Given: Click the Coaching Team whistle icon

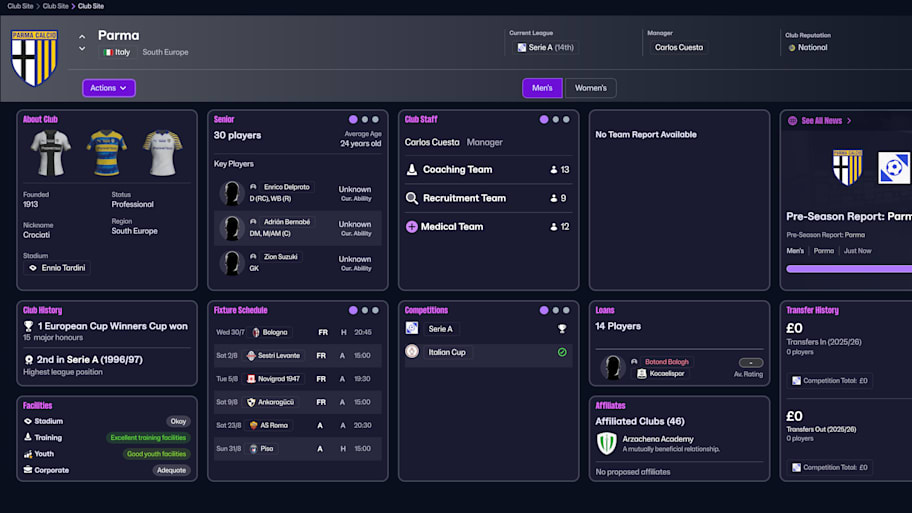Looking at the screenshot, I should coord(411,170).
